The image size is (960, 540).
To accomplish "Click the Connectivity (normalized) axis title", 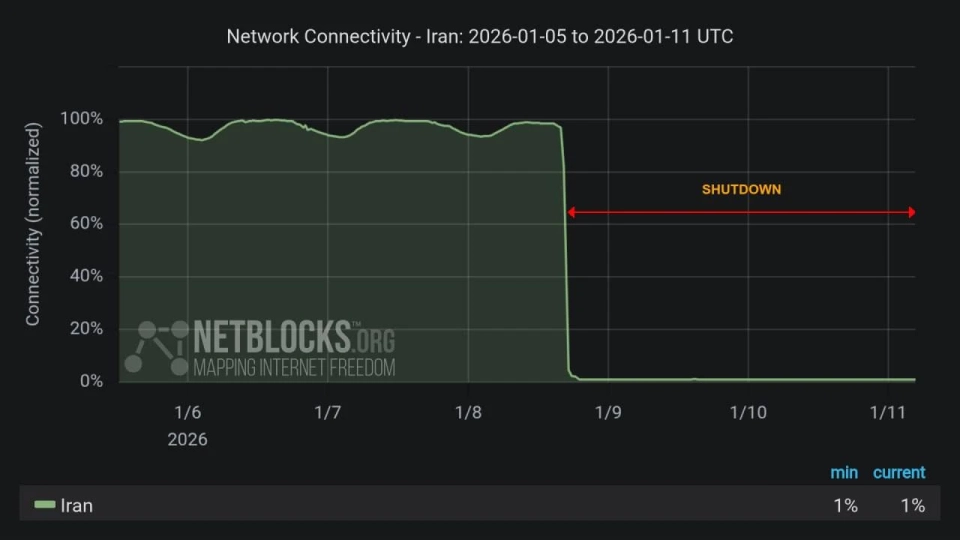I will (33, 224).
